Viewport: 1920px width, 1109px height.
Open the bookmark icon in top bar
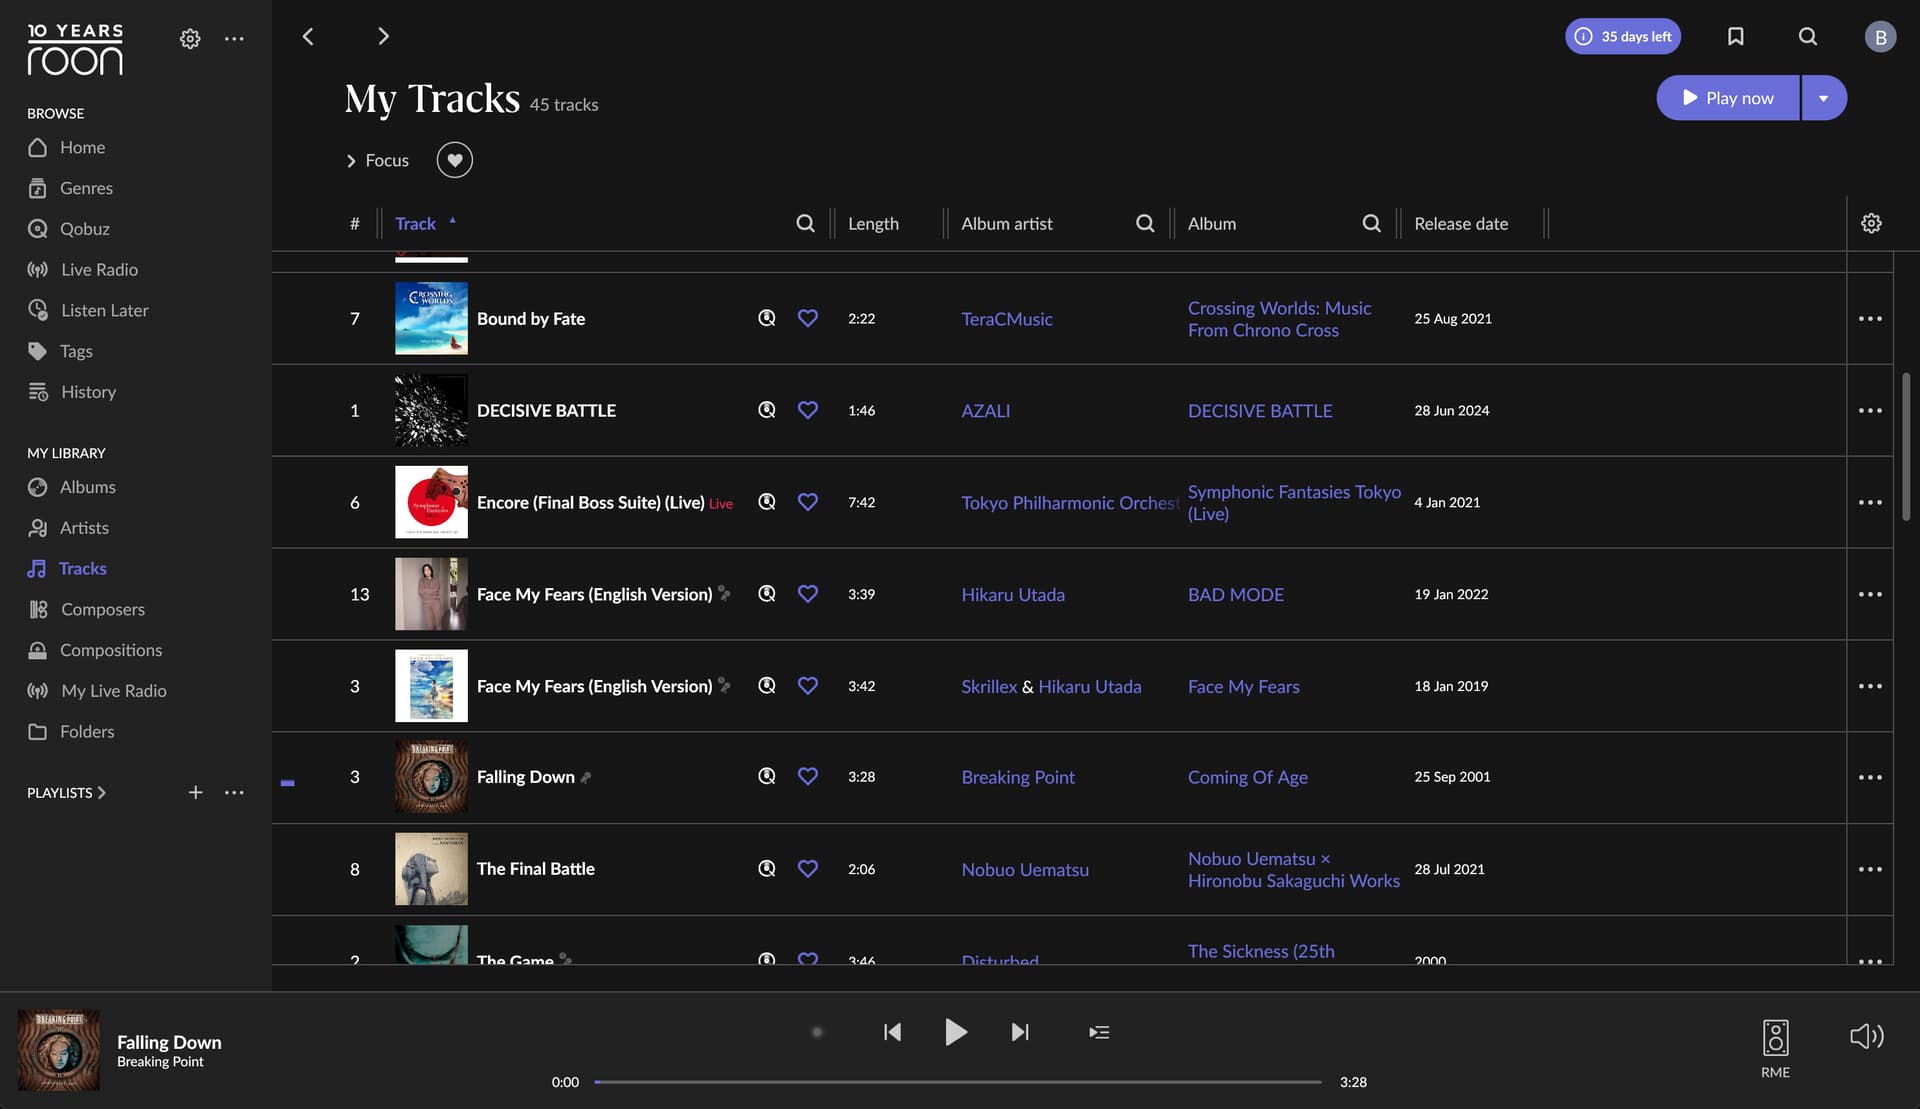1736,36
